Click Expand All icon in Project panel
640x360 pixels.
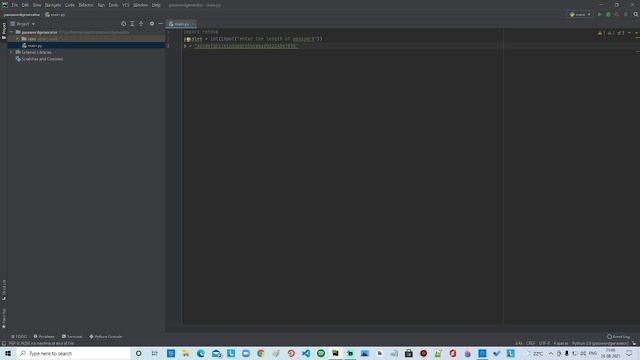tap(132, 24)
